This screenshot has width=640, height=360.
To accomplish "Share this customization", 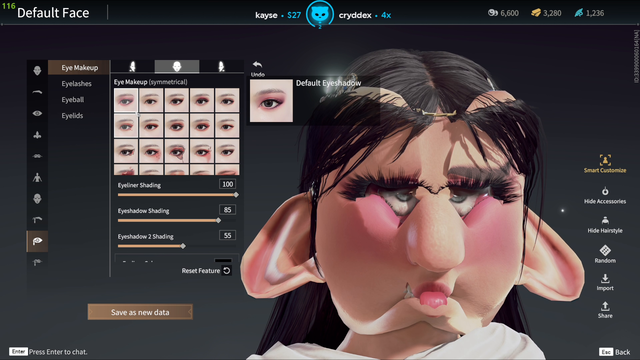I will 605,310.
